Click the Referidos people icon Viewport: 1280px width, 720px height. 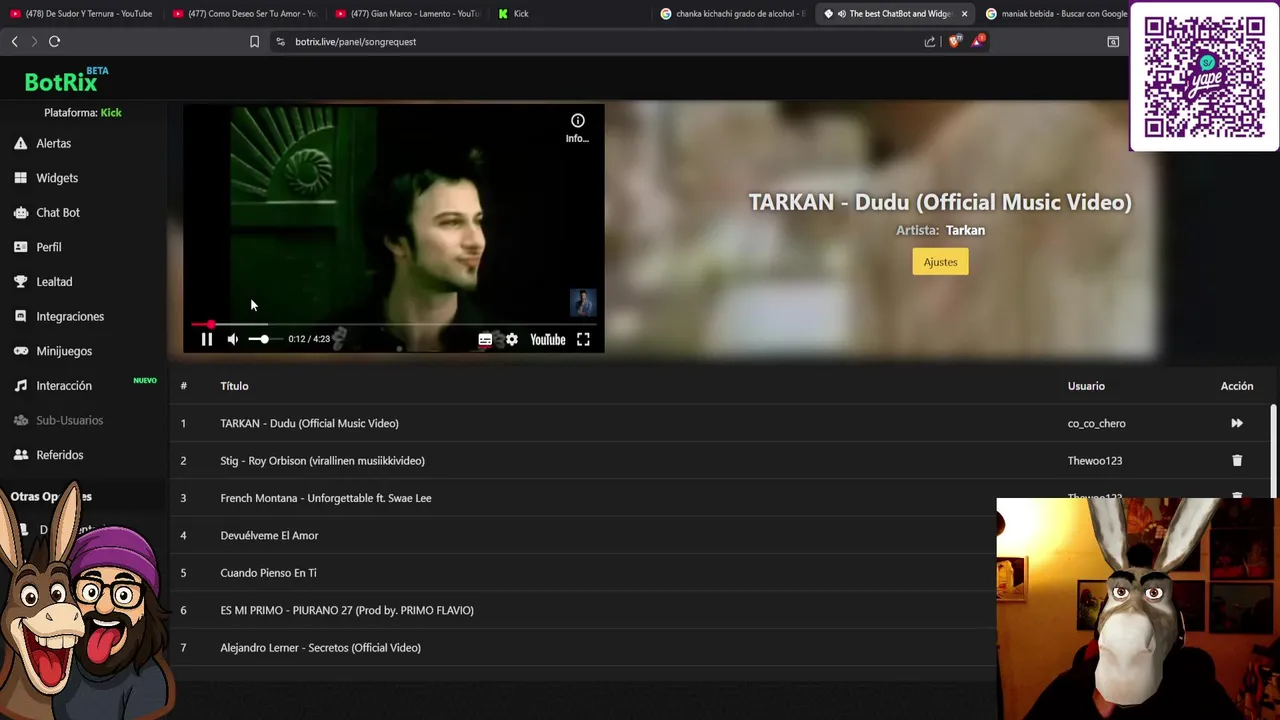(20, 455)
